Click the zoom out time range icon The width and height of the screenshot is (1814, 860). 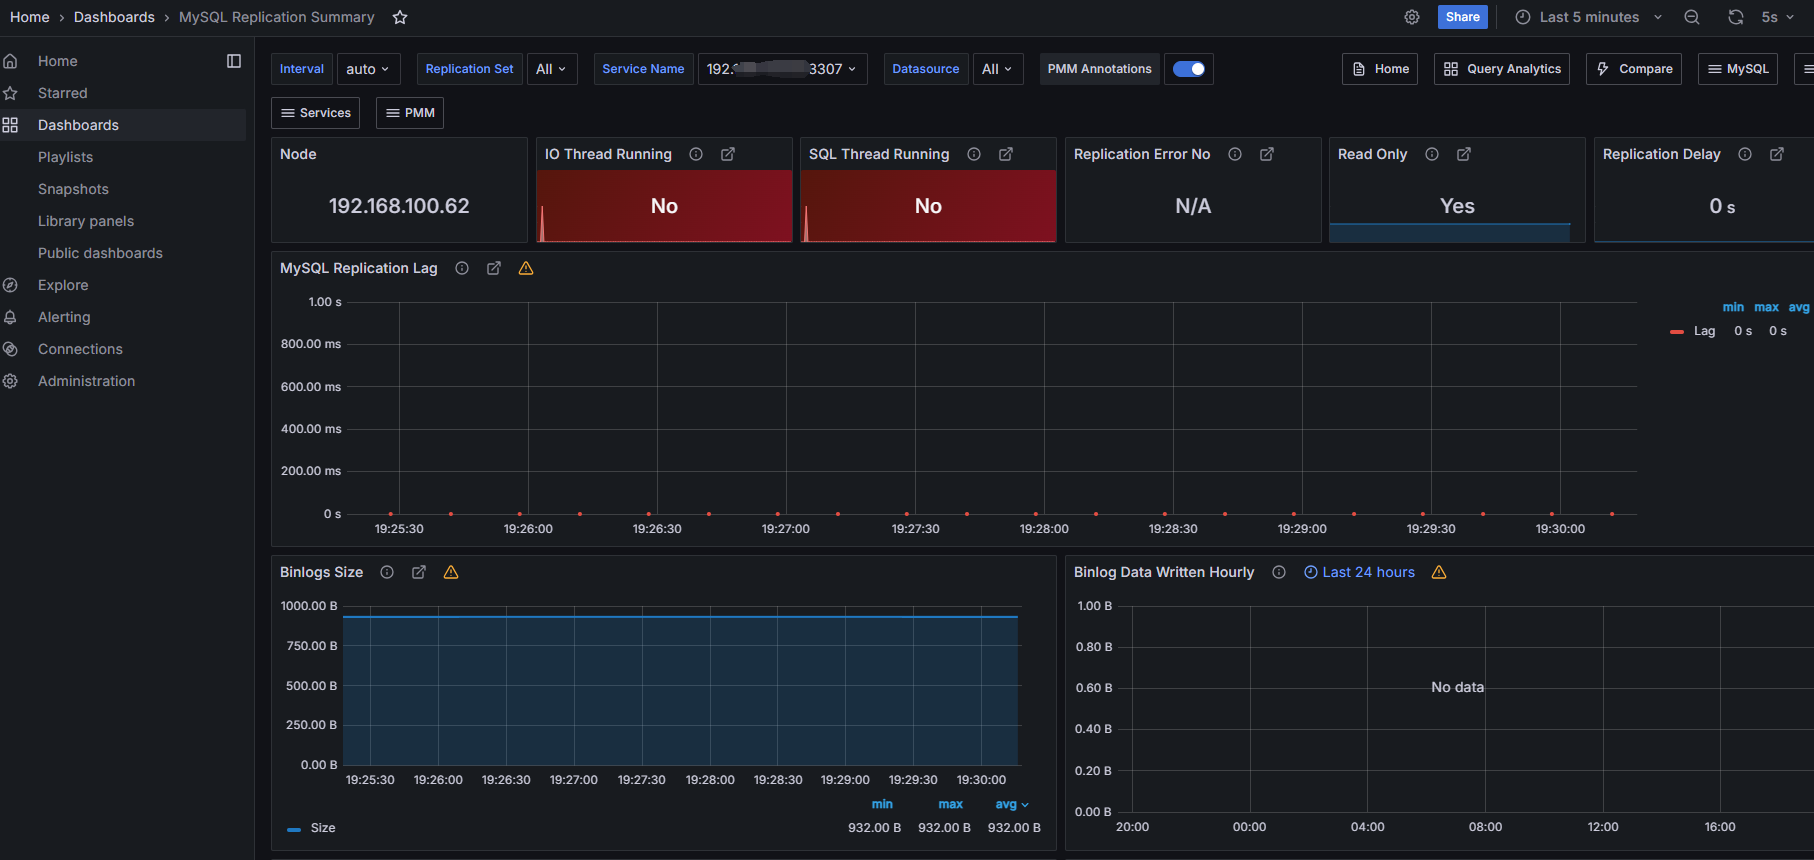[x=1692, y=17]
